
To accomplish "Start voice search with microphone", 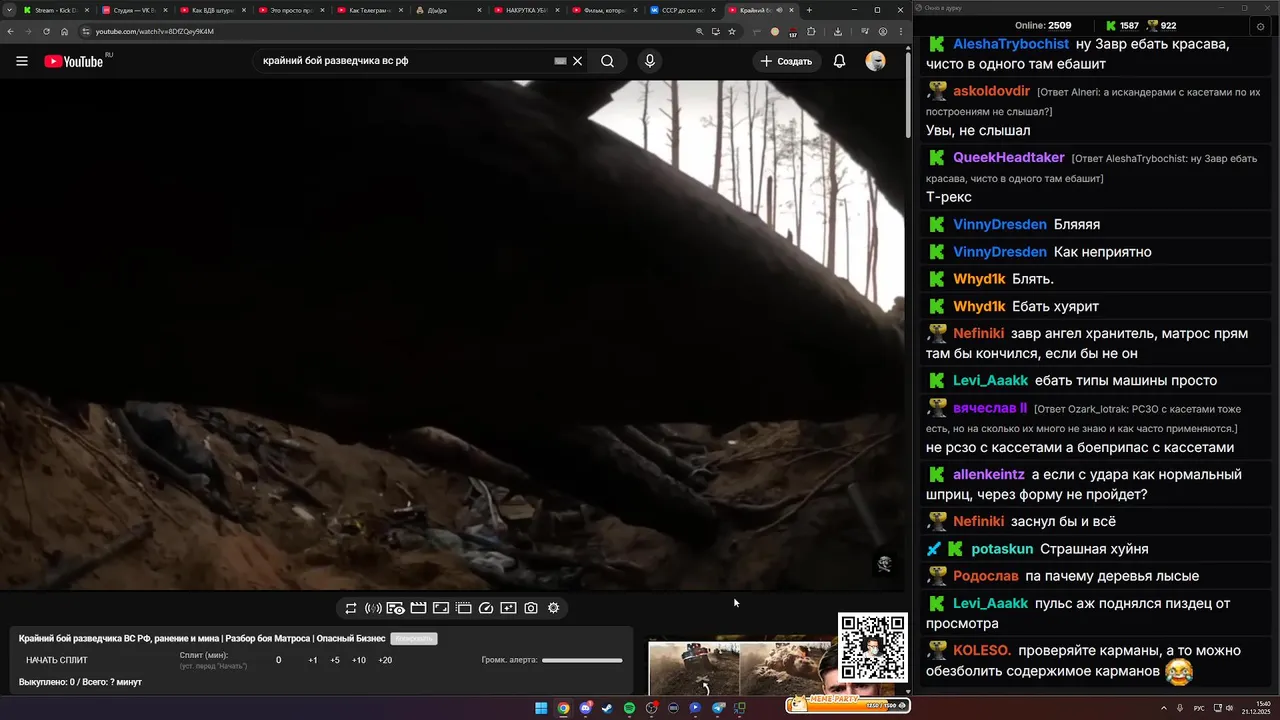I will [x=650, y=61].
